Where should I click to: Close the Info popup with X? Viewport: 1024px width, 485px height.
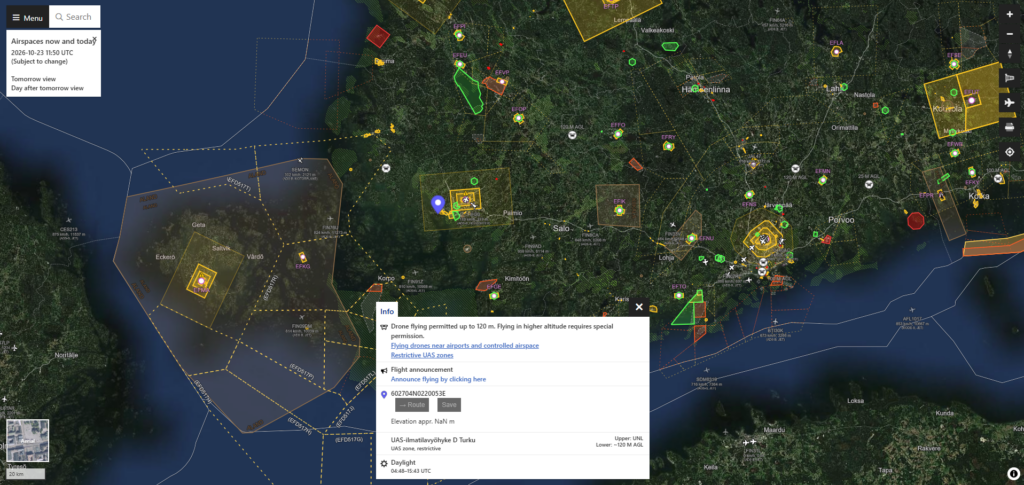pos(639,307)
